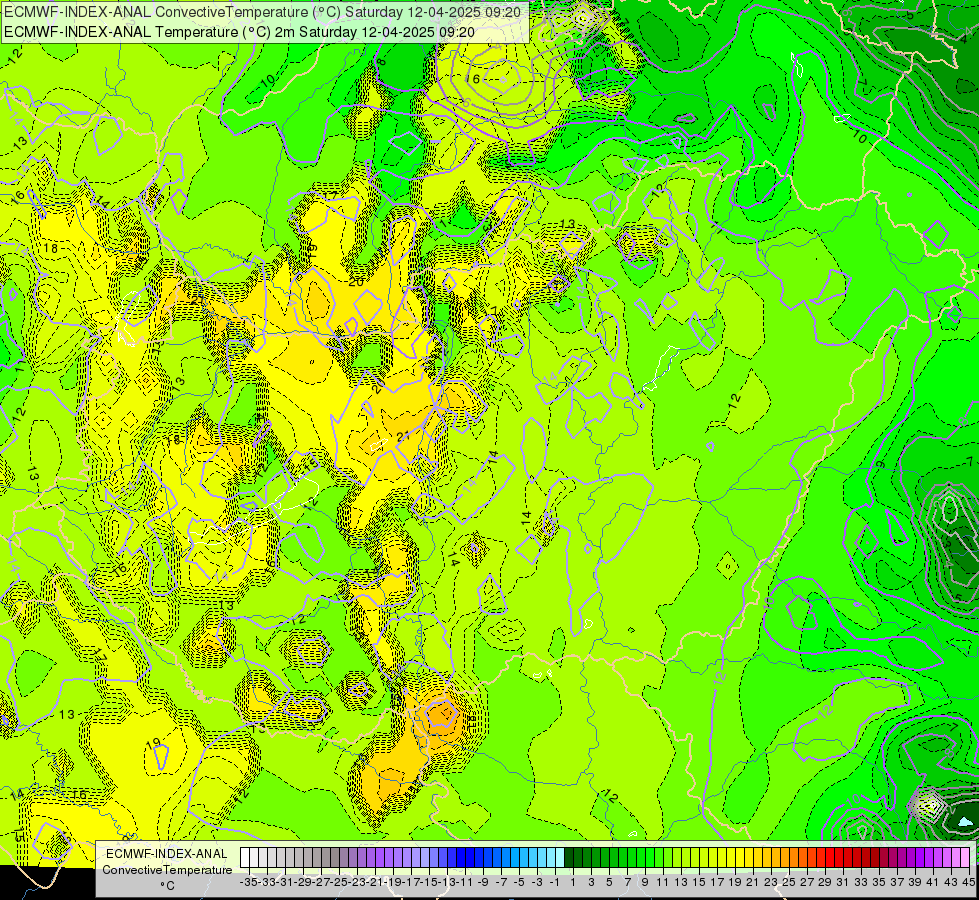Click the ConvectiveTemperature title line at top
This screenshot has height=900, width=979.
click(x=262, y=11)
